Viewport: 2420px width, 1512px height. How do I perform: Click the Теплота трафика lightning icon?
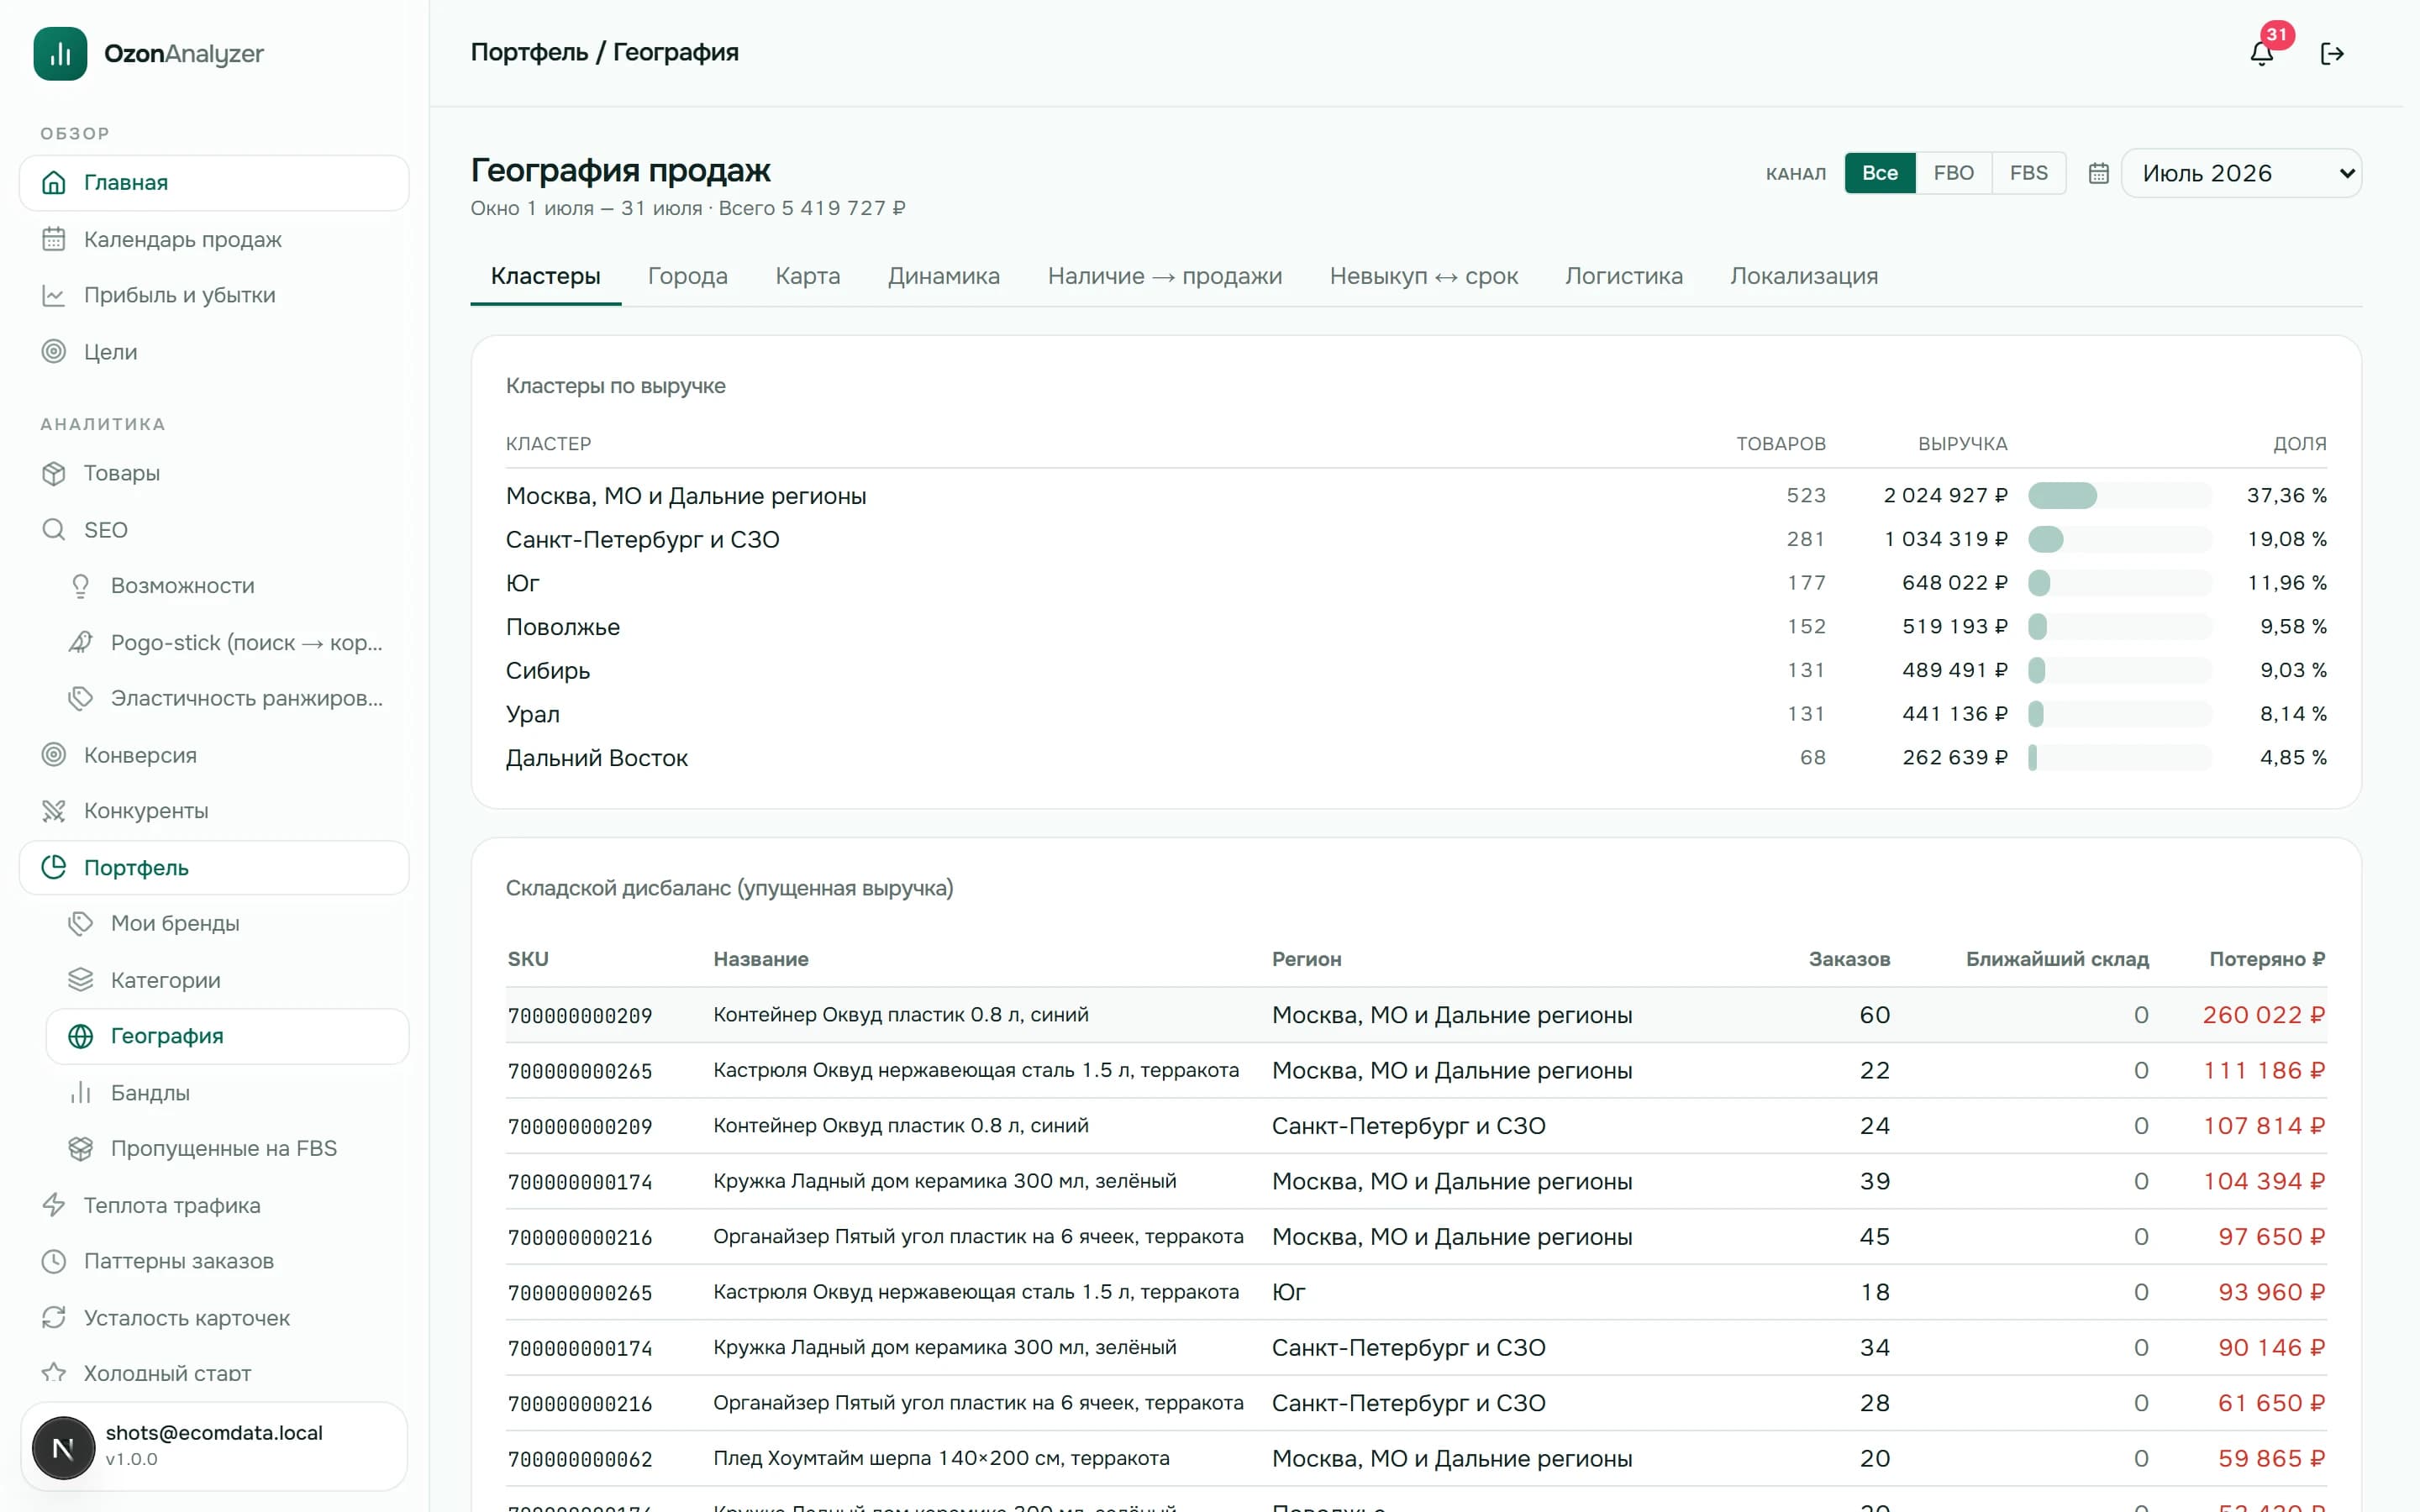click(x=54, y=1204)
